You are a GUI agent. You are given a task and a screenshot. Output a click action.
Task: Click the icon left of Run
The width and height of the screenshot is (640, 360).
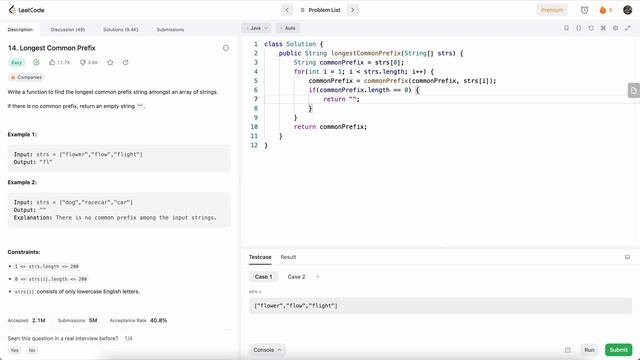click(567, 350)
